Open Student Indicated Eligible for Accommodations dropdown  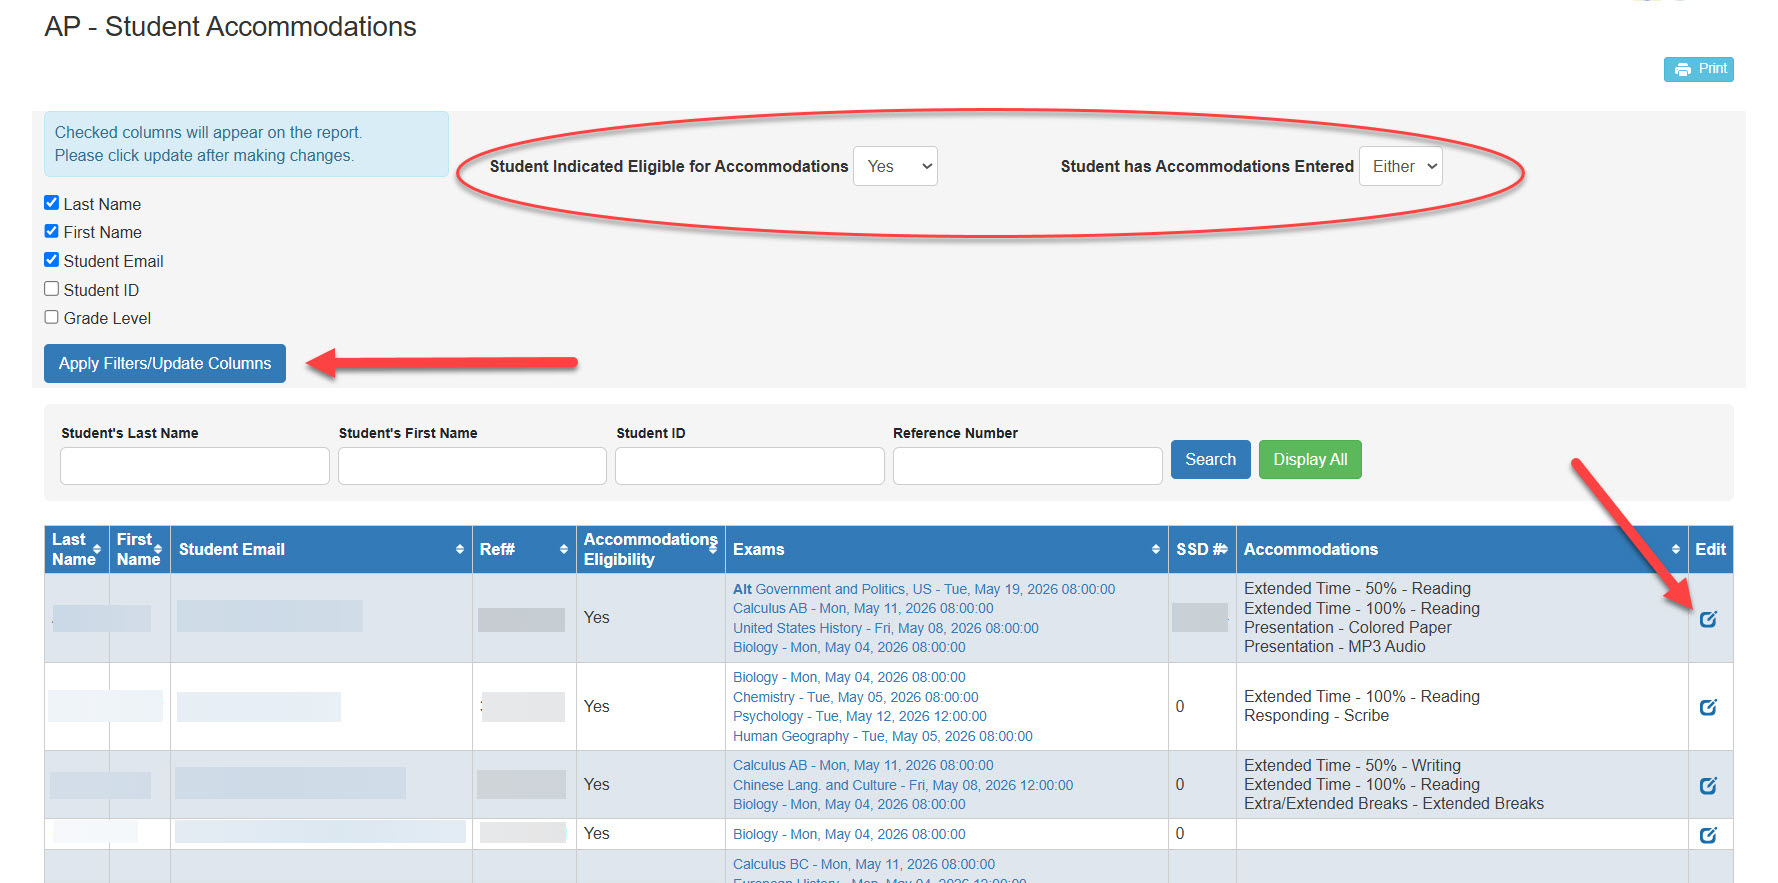pyautogui.click(x=895, y=166)
